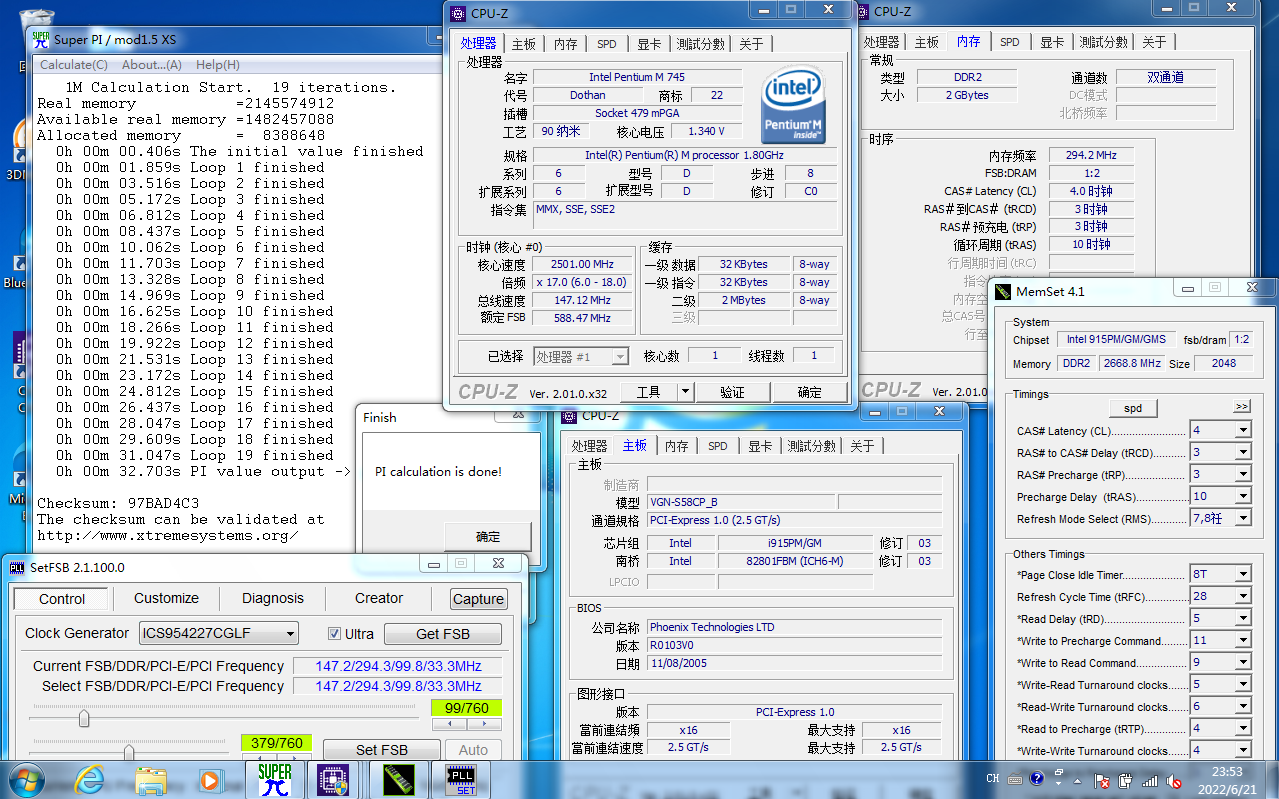
Task: Open Help(H) menu in Super PI
Action: 218,65
